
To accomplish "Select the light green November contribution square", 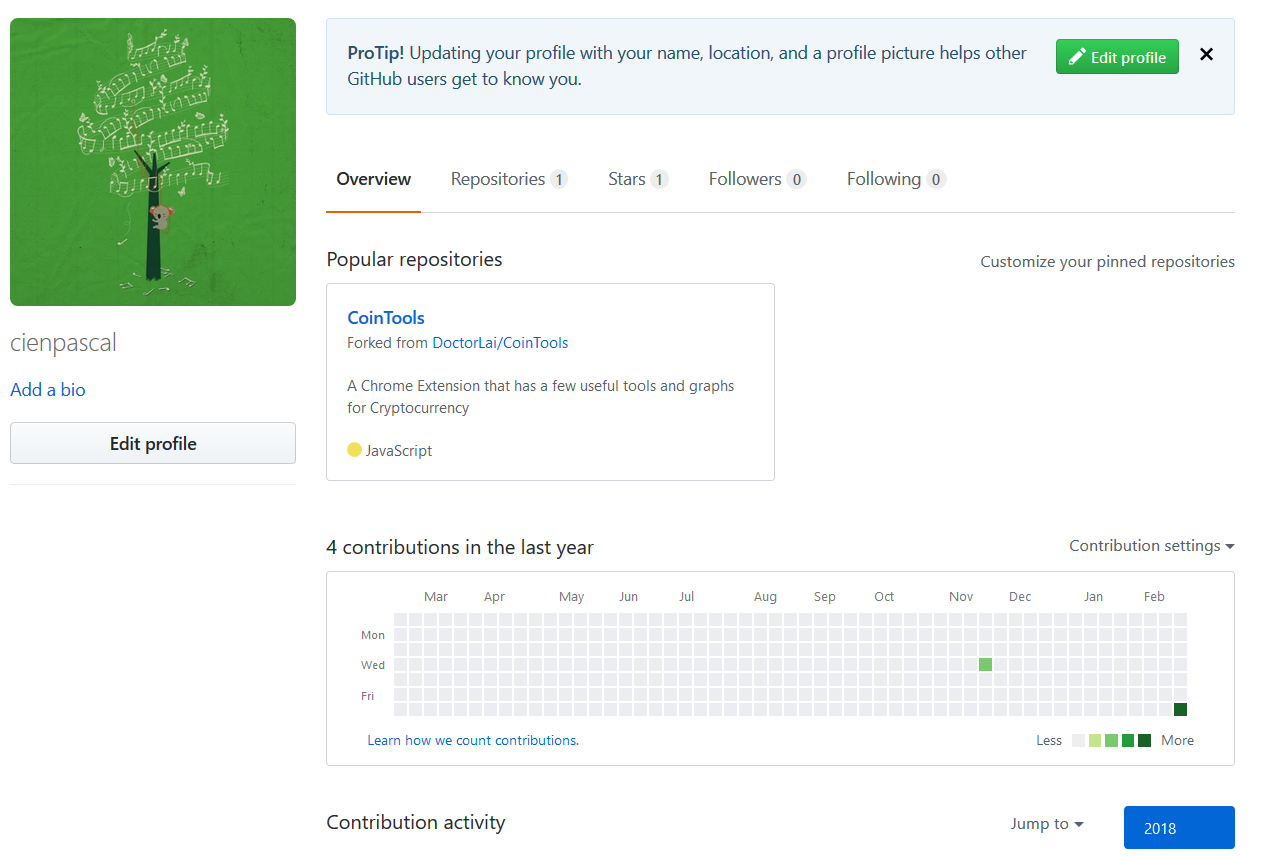I will click(985, 665).
